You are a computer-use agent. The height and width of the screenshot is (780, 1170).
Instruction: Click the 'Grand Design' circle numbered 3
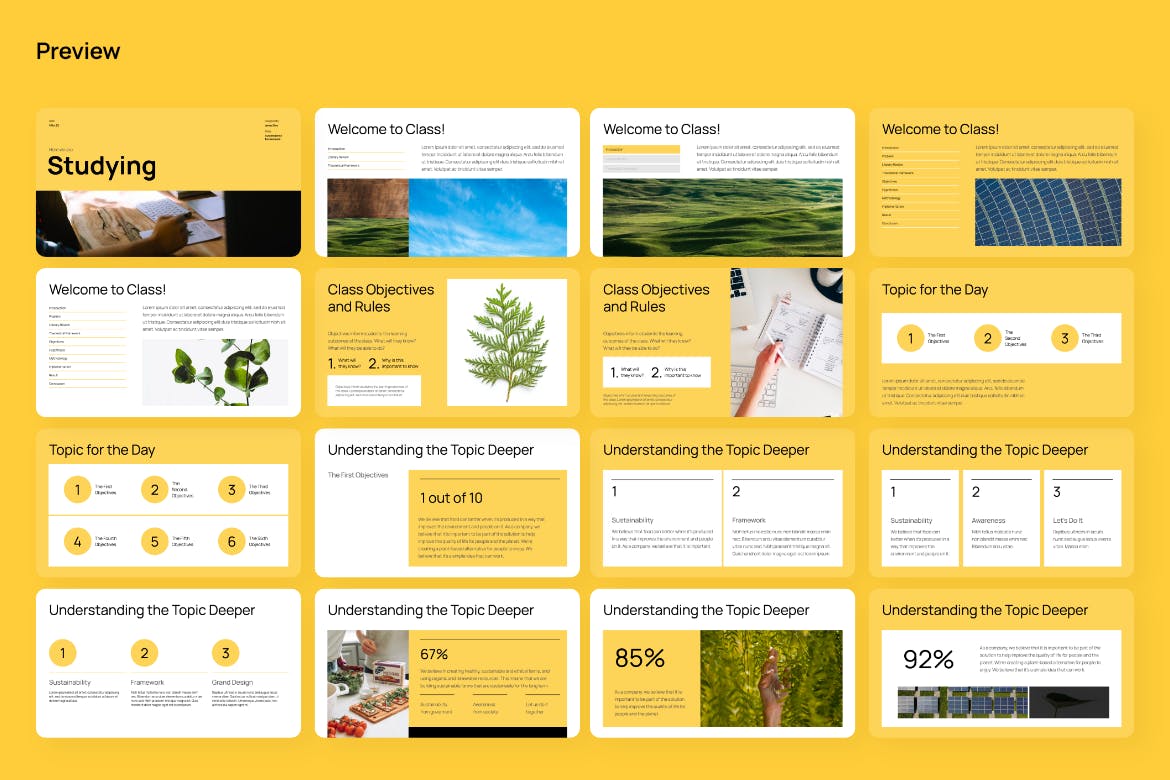[x=226, y=654]
